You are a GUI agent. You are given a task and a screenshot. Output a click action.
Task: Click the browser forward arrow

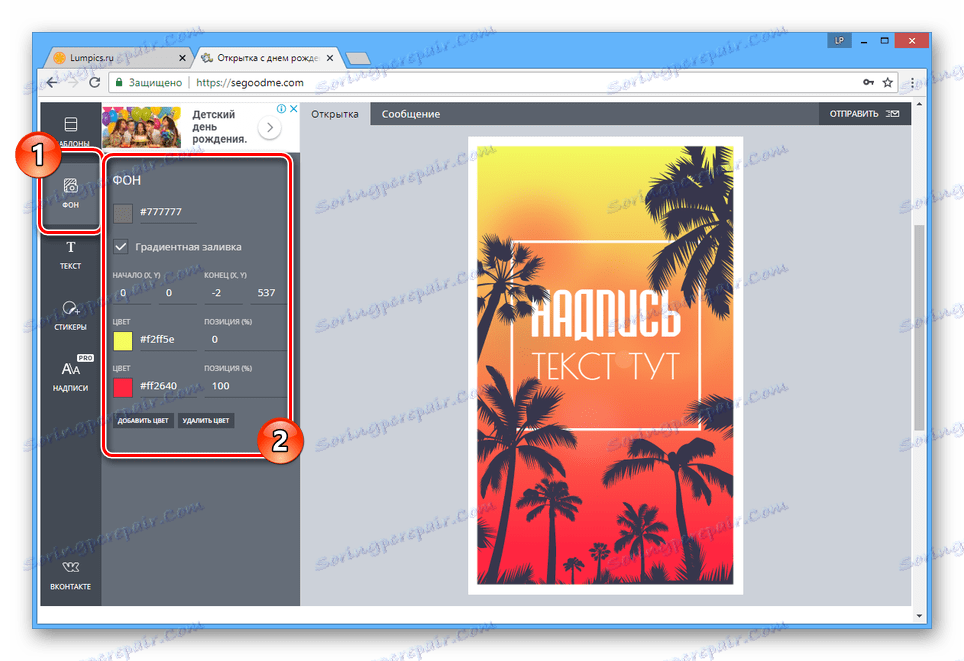click(73, 82)
